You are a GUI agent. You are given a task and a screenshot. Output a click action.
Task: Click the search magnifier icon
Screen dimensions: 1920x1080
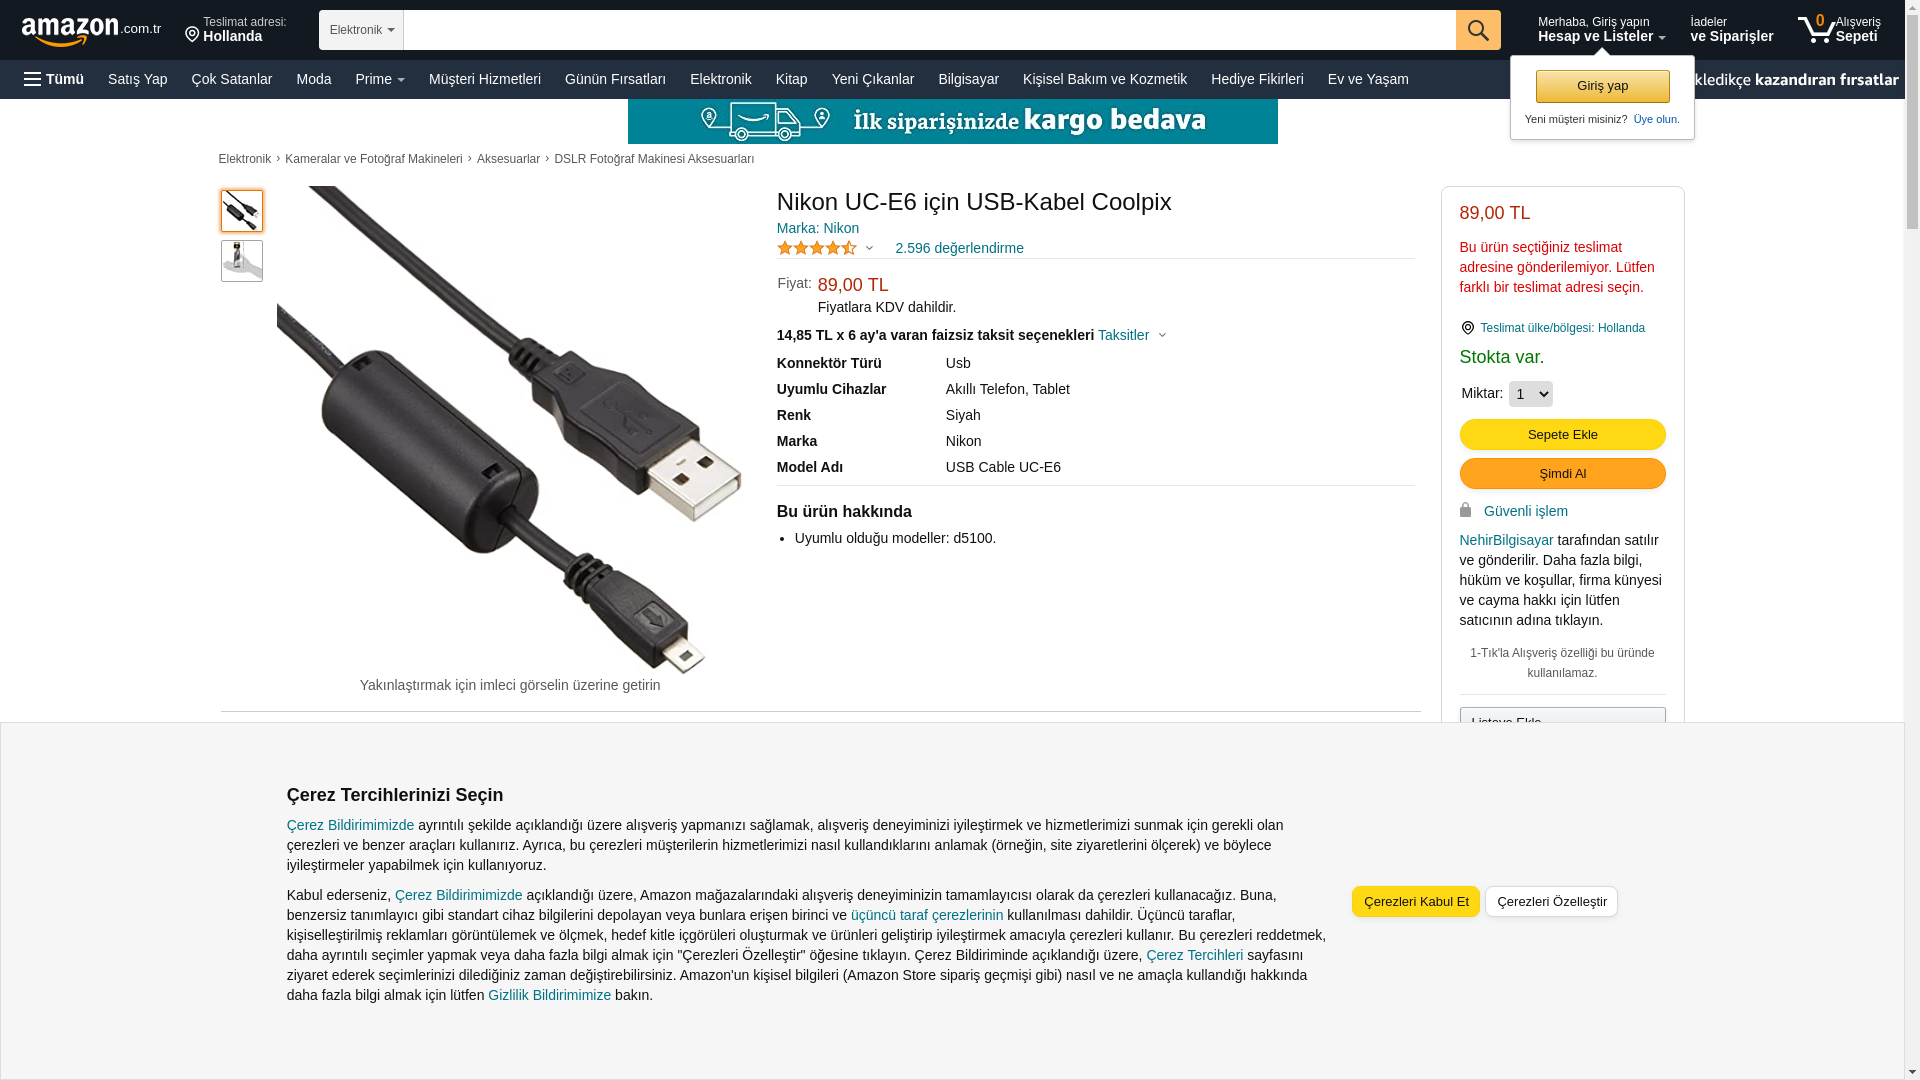click(x=1477, y=30)
